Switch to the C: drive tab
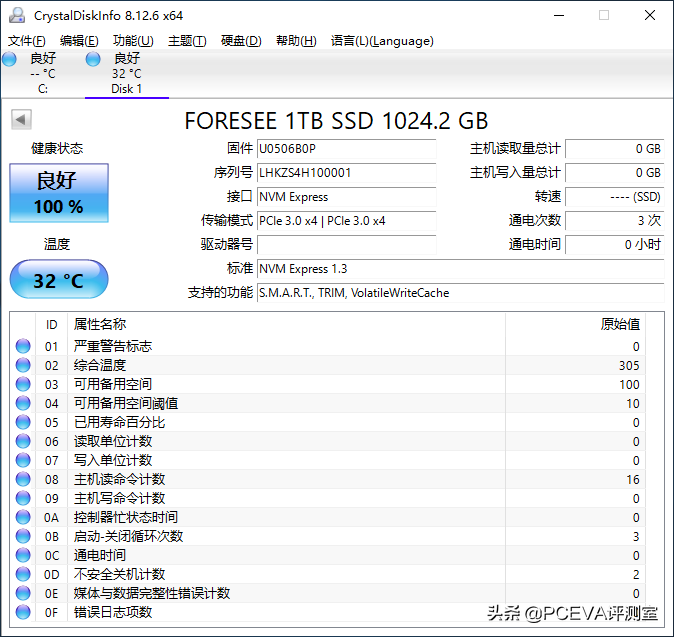674x637 pixels. click(x=43, y=74)
